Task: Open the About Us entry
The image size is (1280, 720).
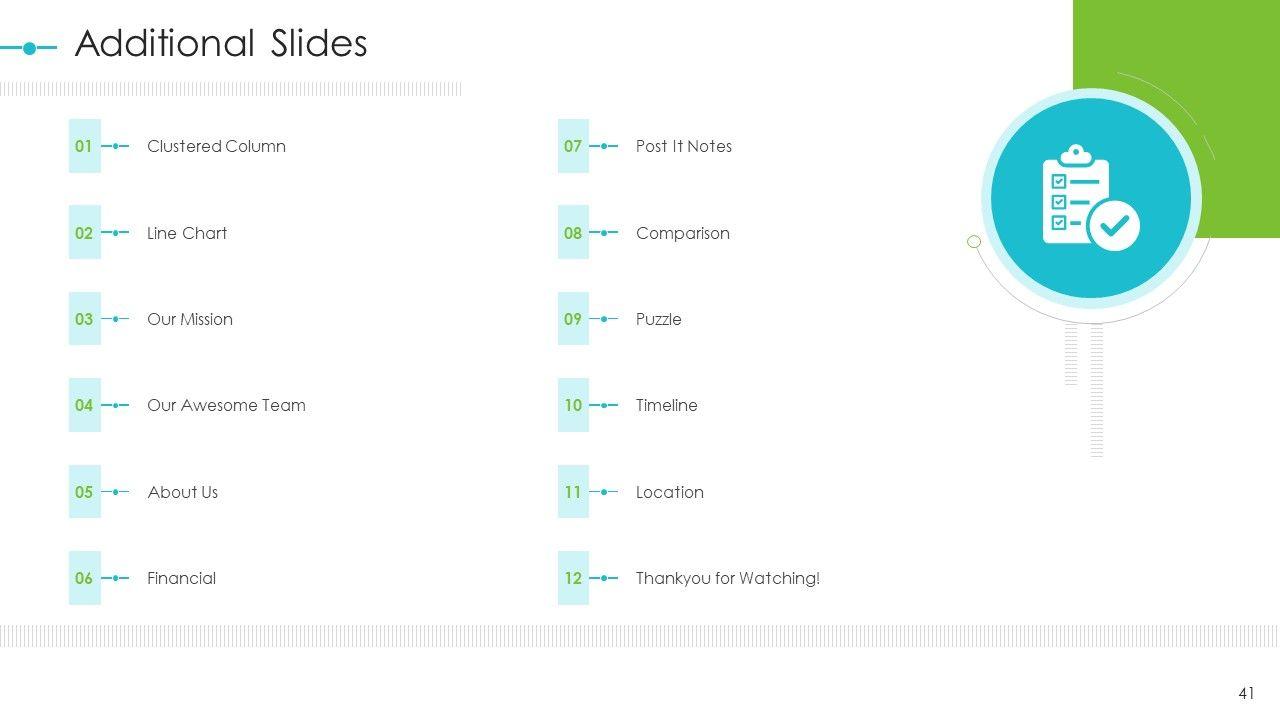Action: point(182,492)
